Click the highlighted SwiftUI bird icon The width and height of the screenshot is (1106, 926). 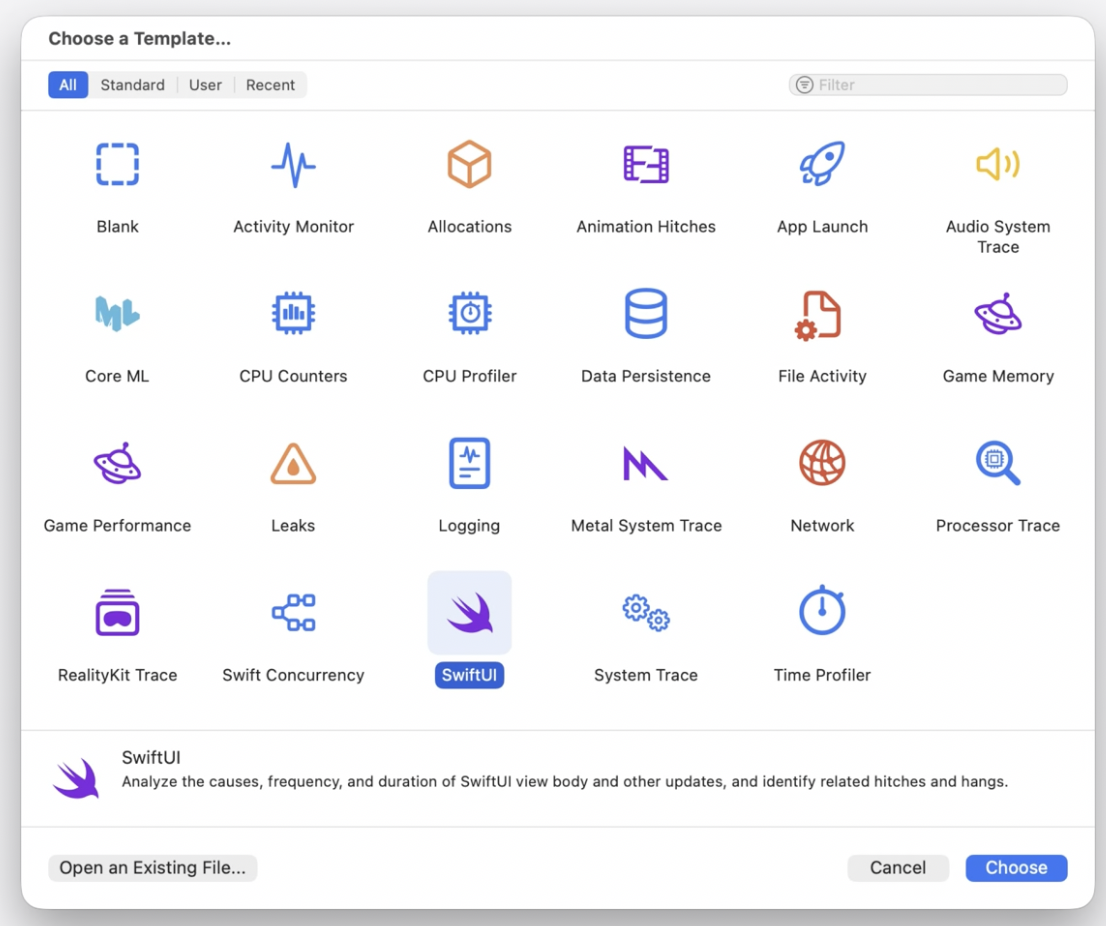coord(470,612)
